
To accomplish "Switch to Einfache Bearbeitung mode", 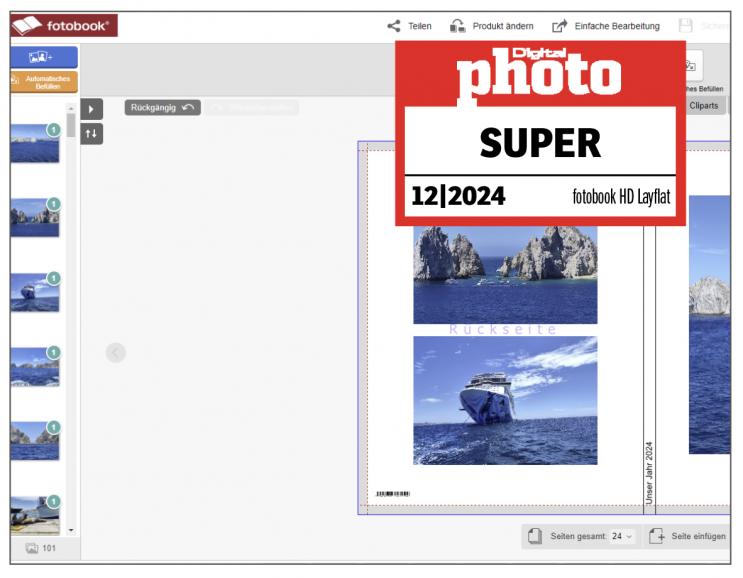I will [606, 26].
